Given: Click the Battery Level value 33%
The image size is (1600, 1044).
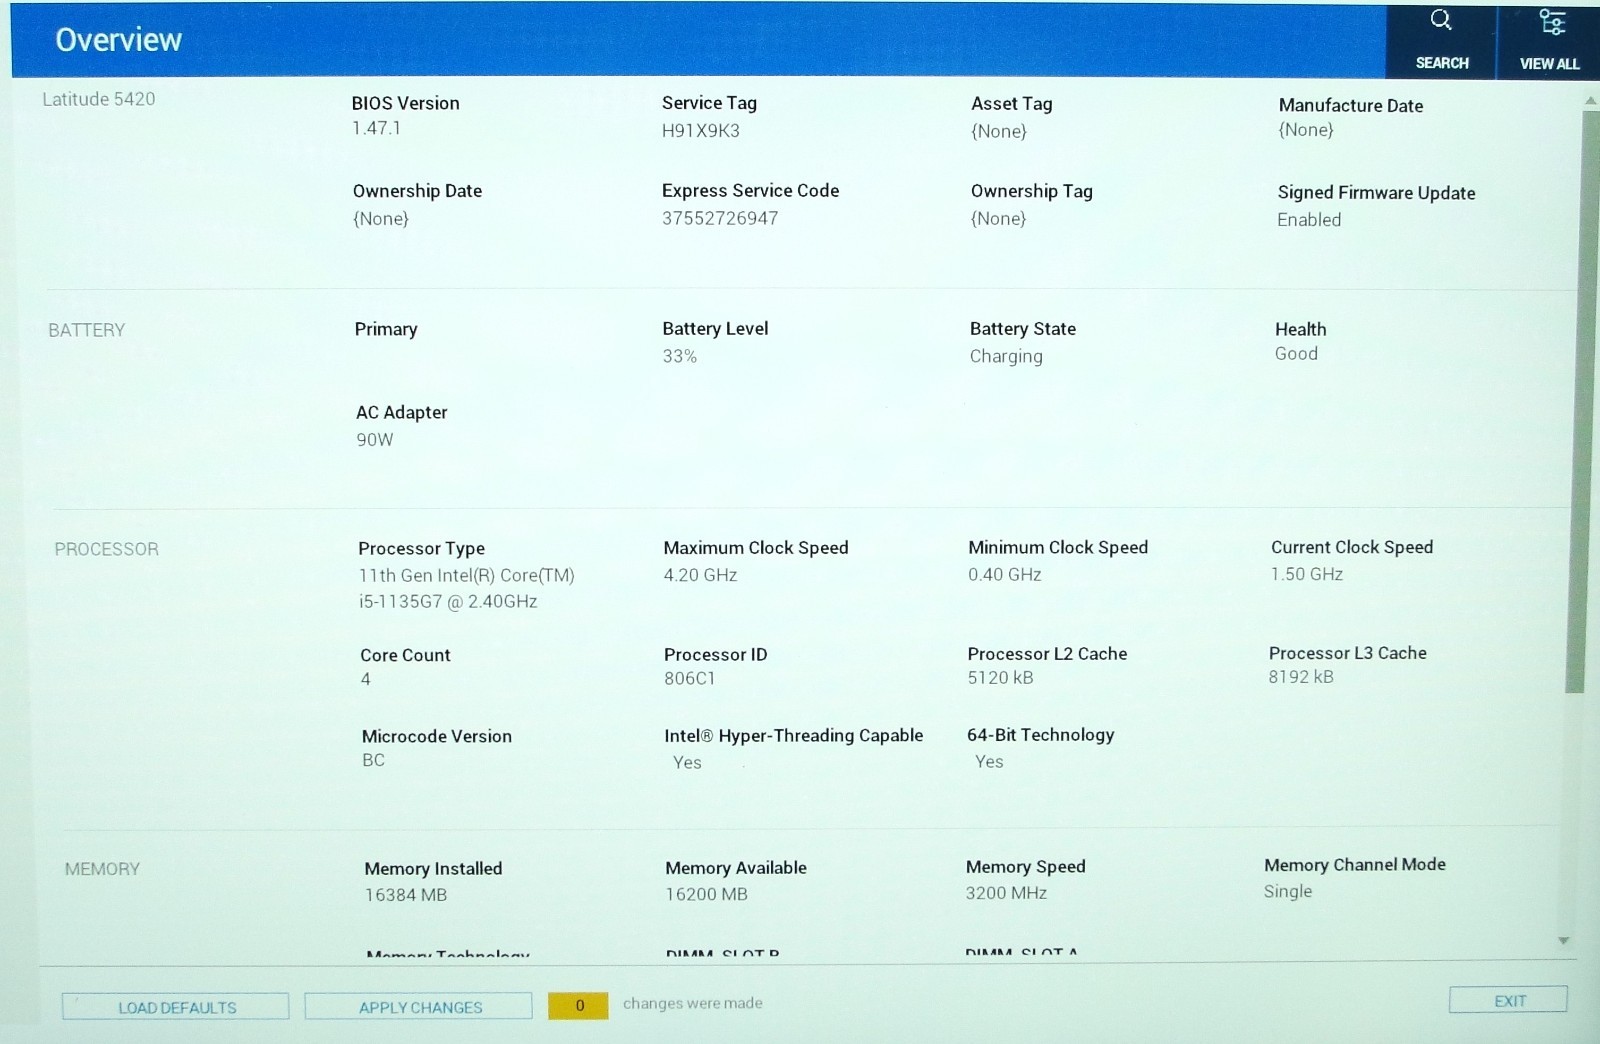Looking at the screenshot, I should (x=680, y=356).
